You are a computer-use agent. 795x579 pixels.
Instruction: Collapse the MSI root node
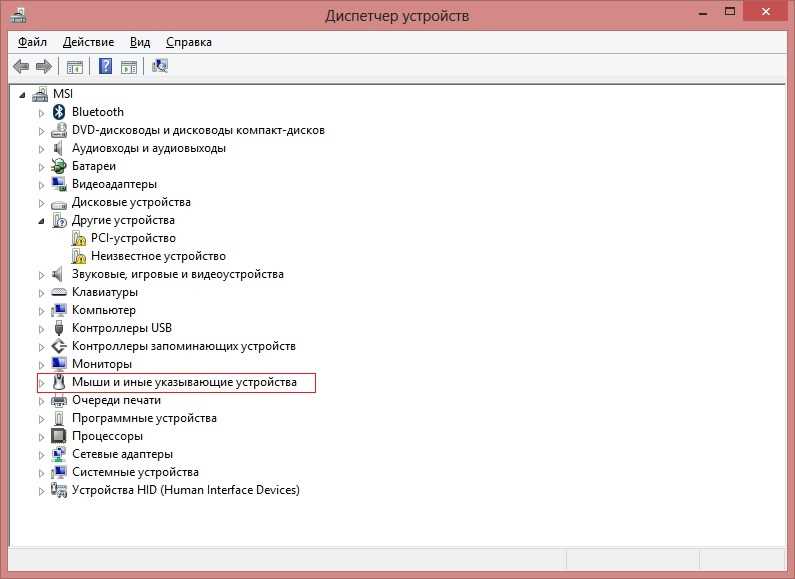pyautogui.click(x=22, y=95)
